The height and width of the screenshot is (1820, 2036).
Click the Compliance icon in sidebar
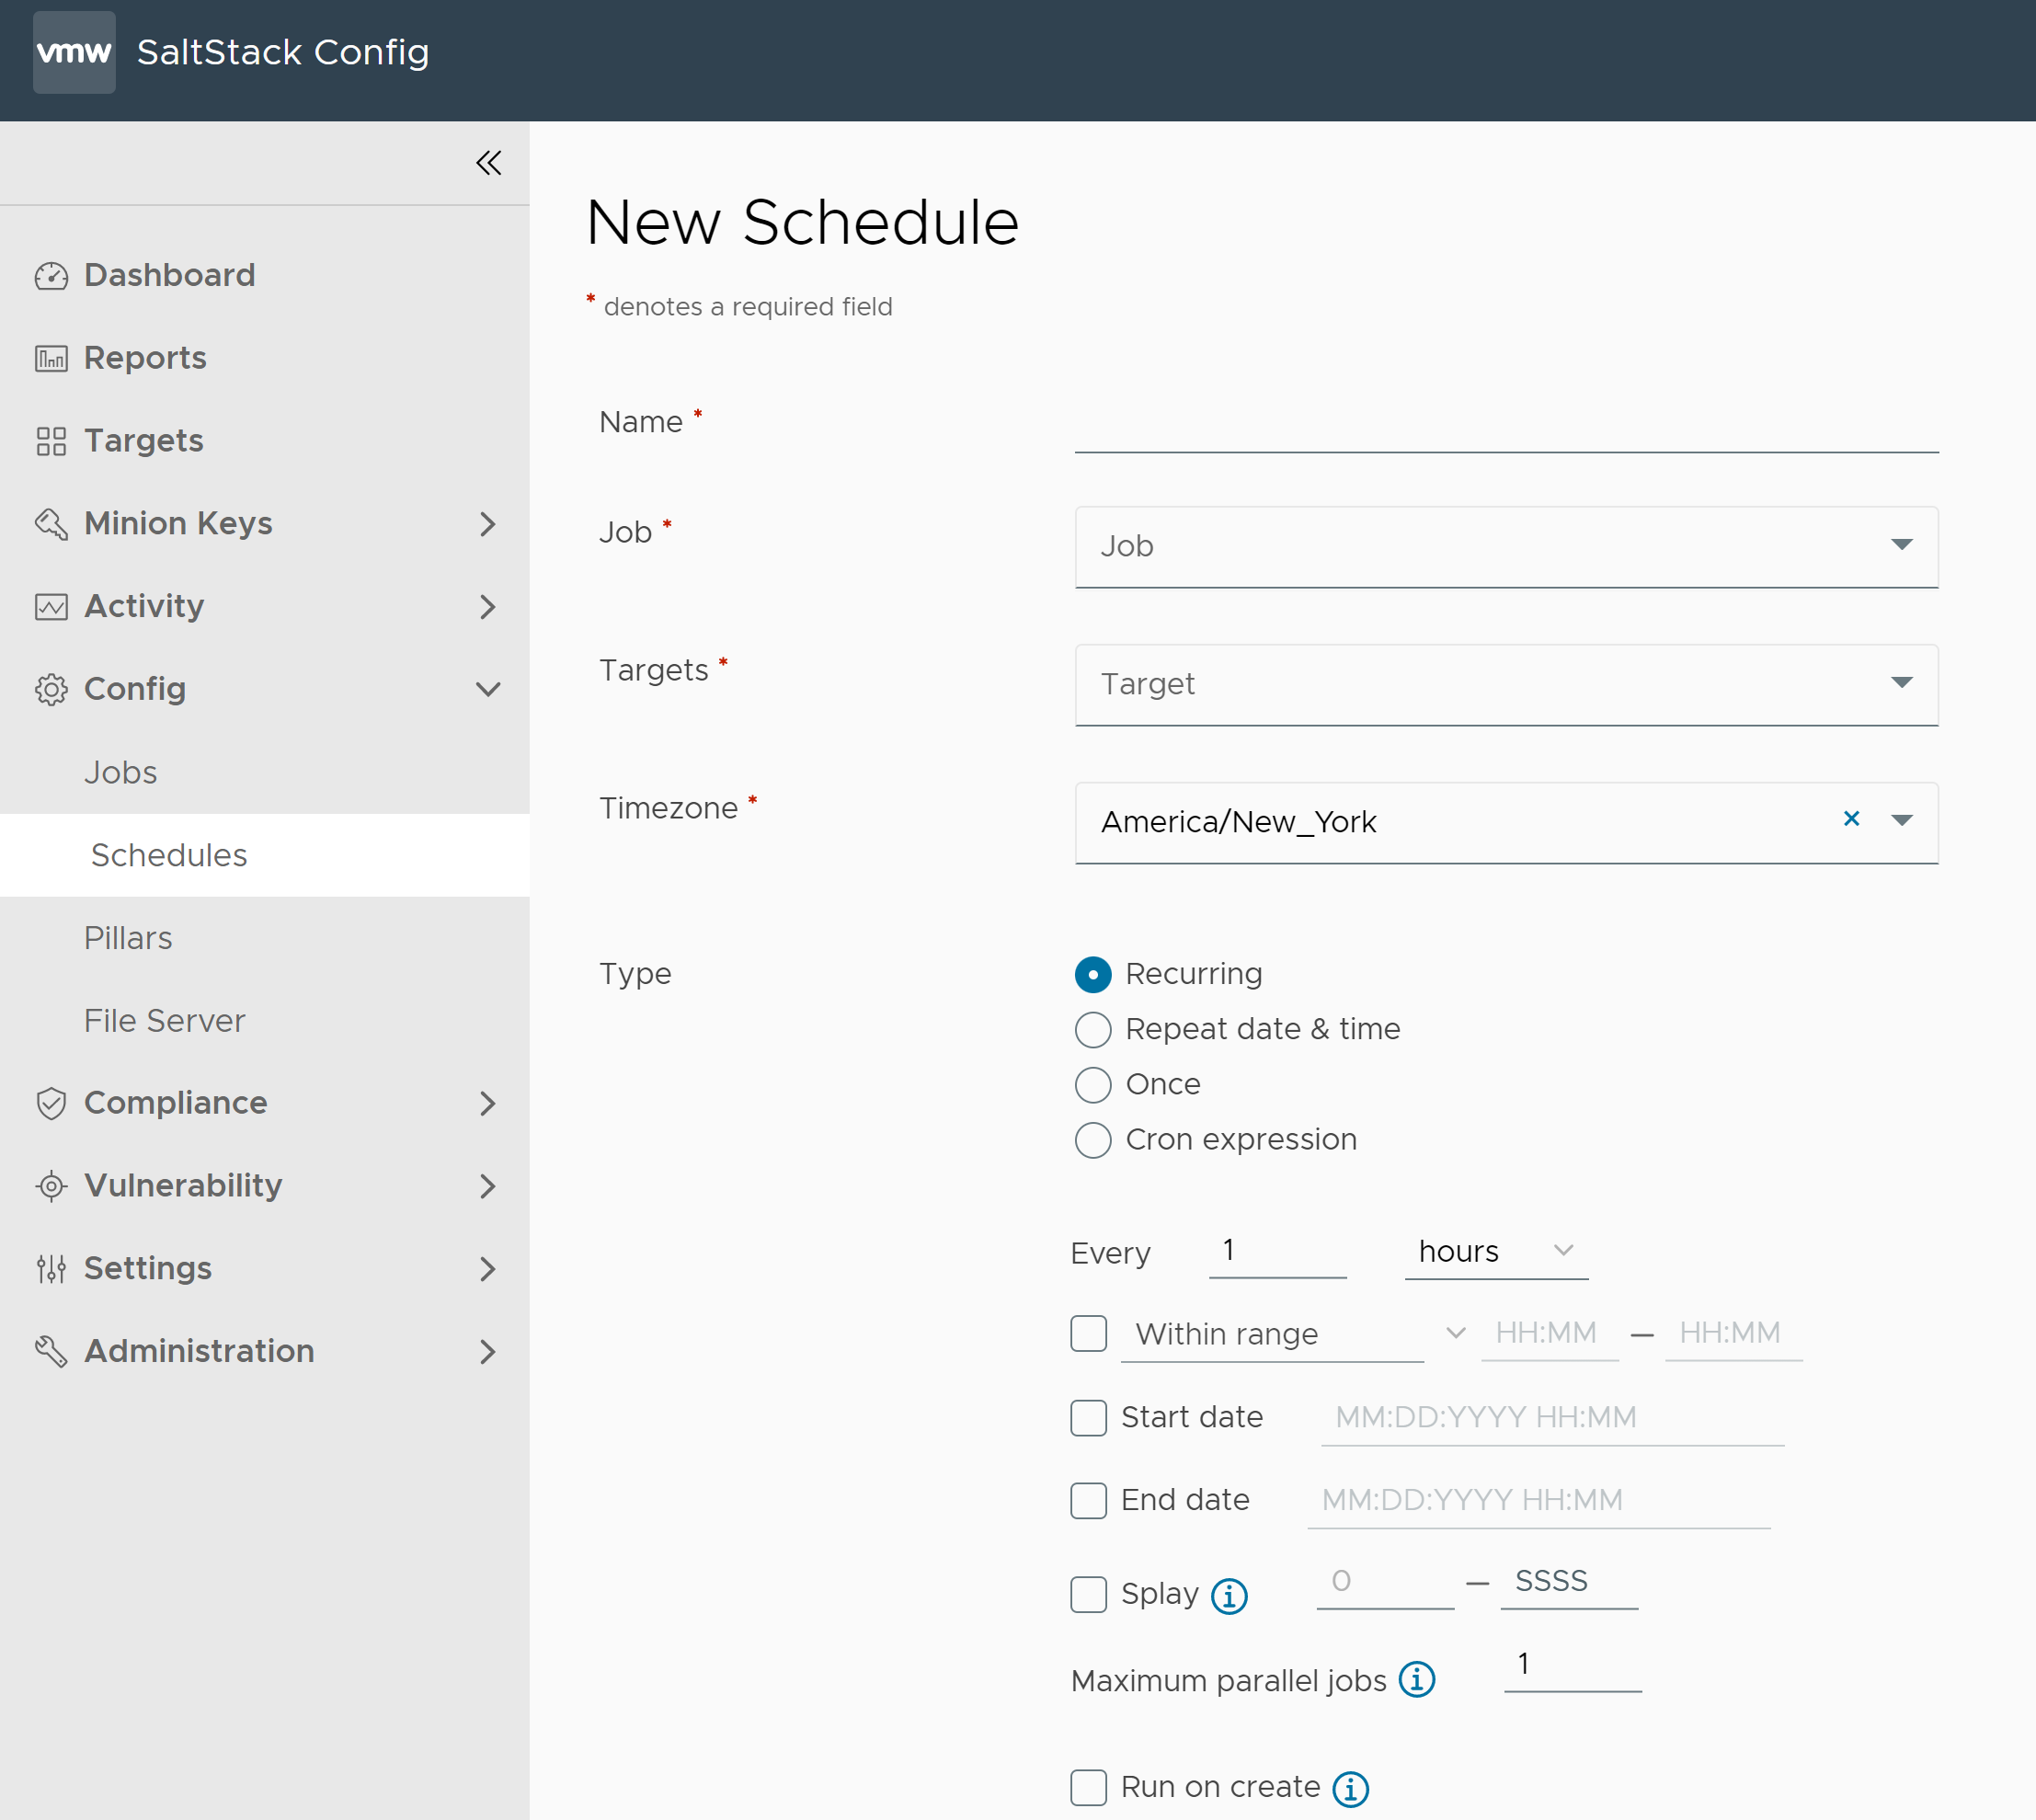click(48, 1102)
